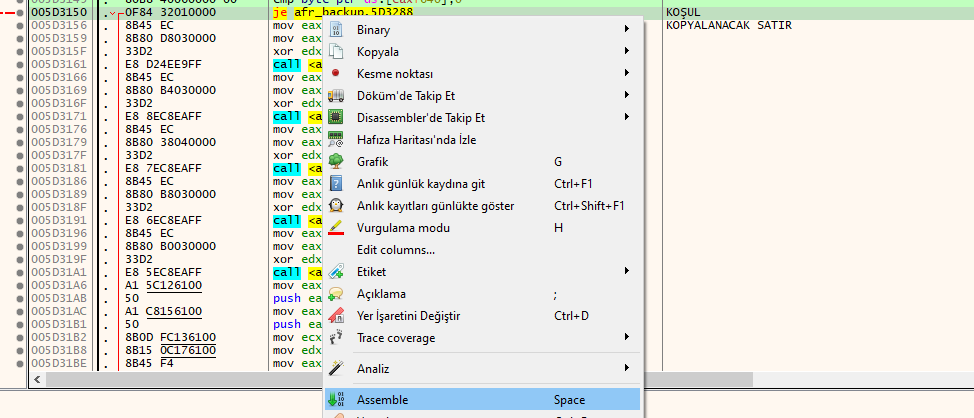Click bytes E8 D24EE9FF

(163, 64)
